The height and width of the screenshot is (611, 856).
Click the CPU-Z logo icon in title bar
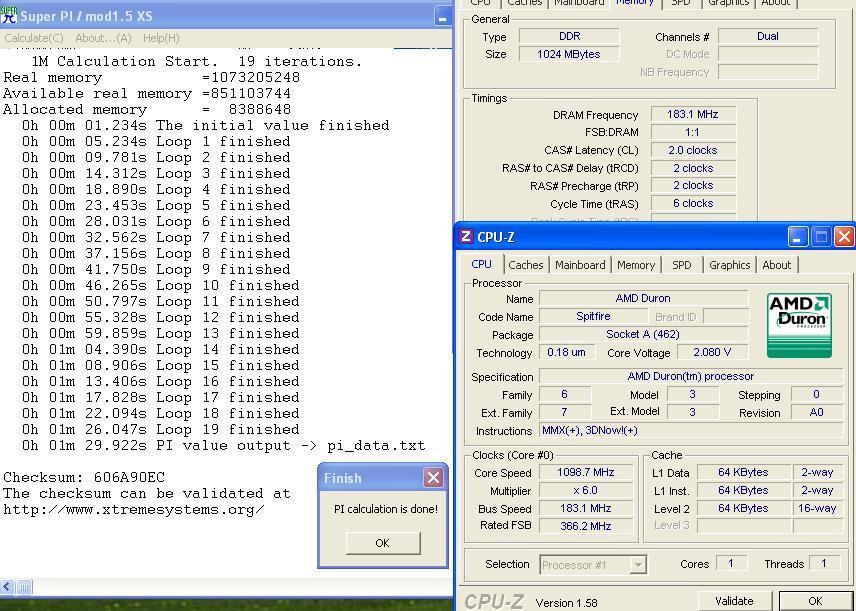click(465, 236)
